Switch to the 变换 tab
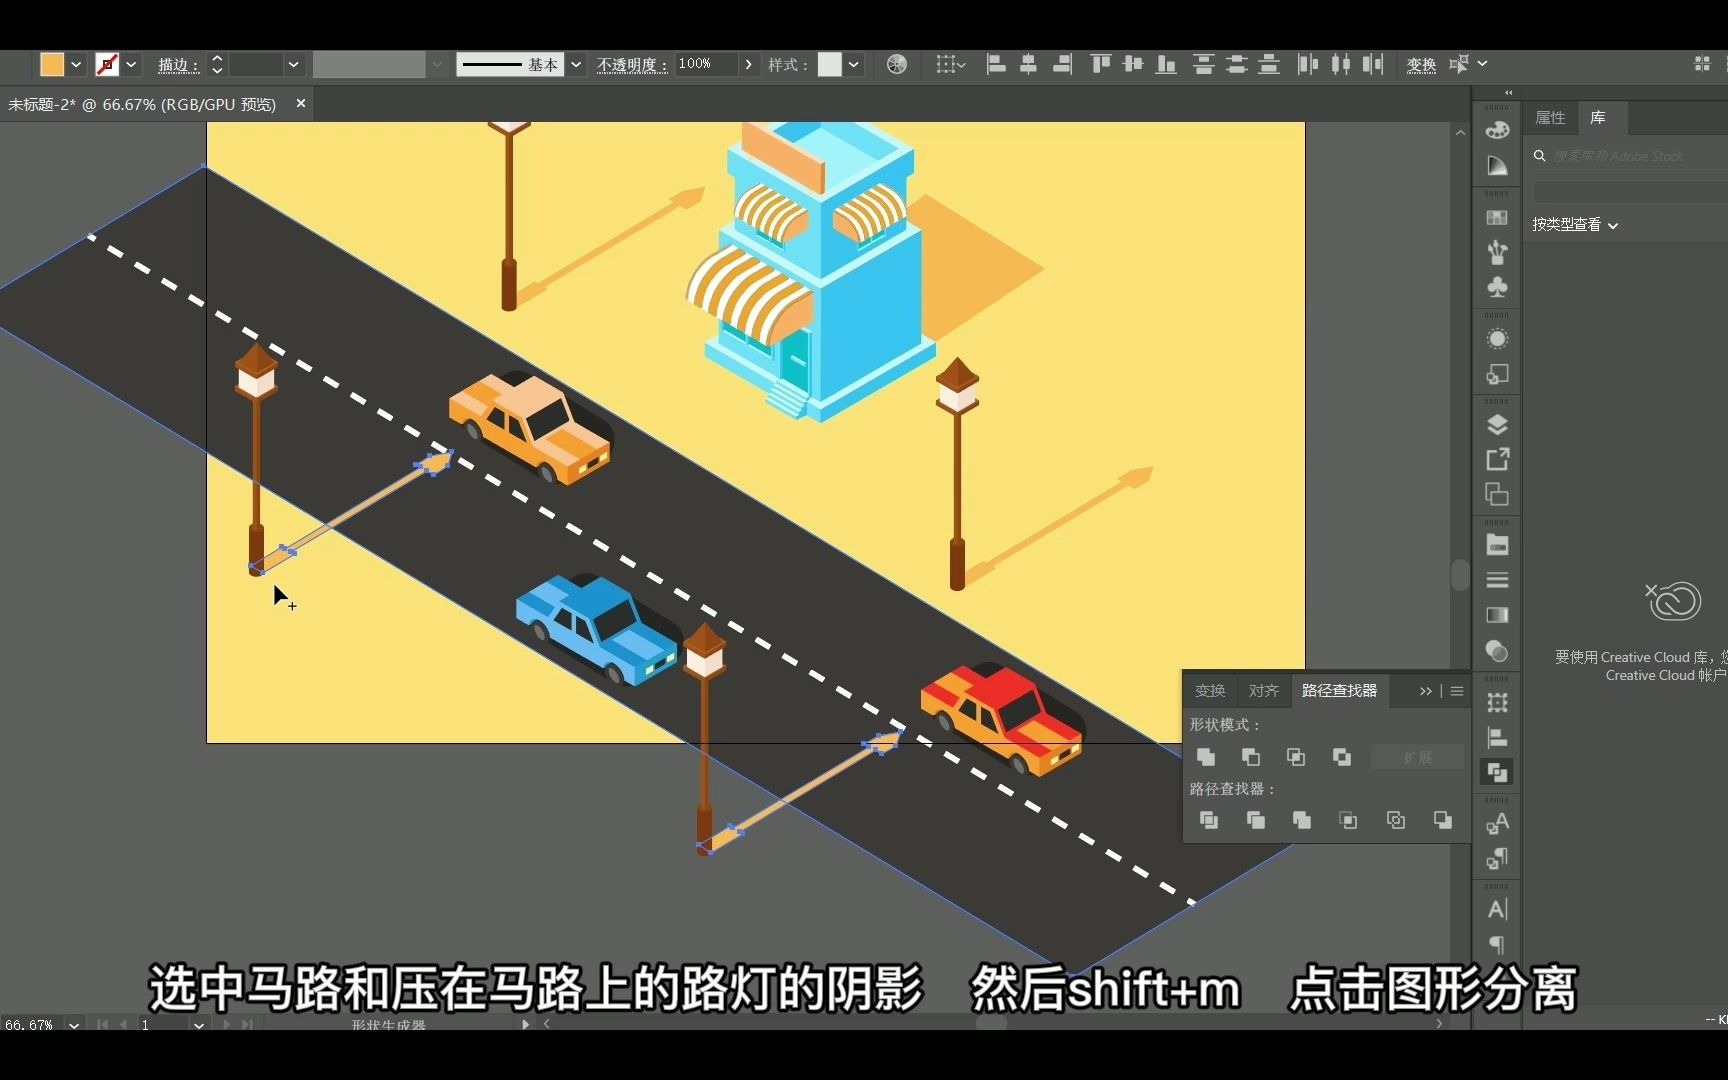 point(1210,691)
